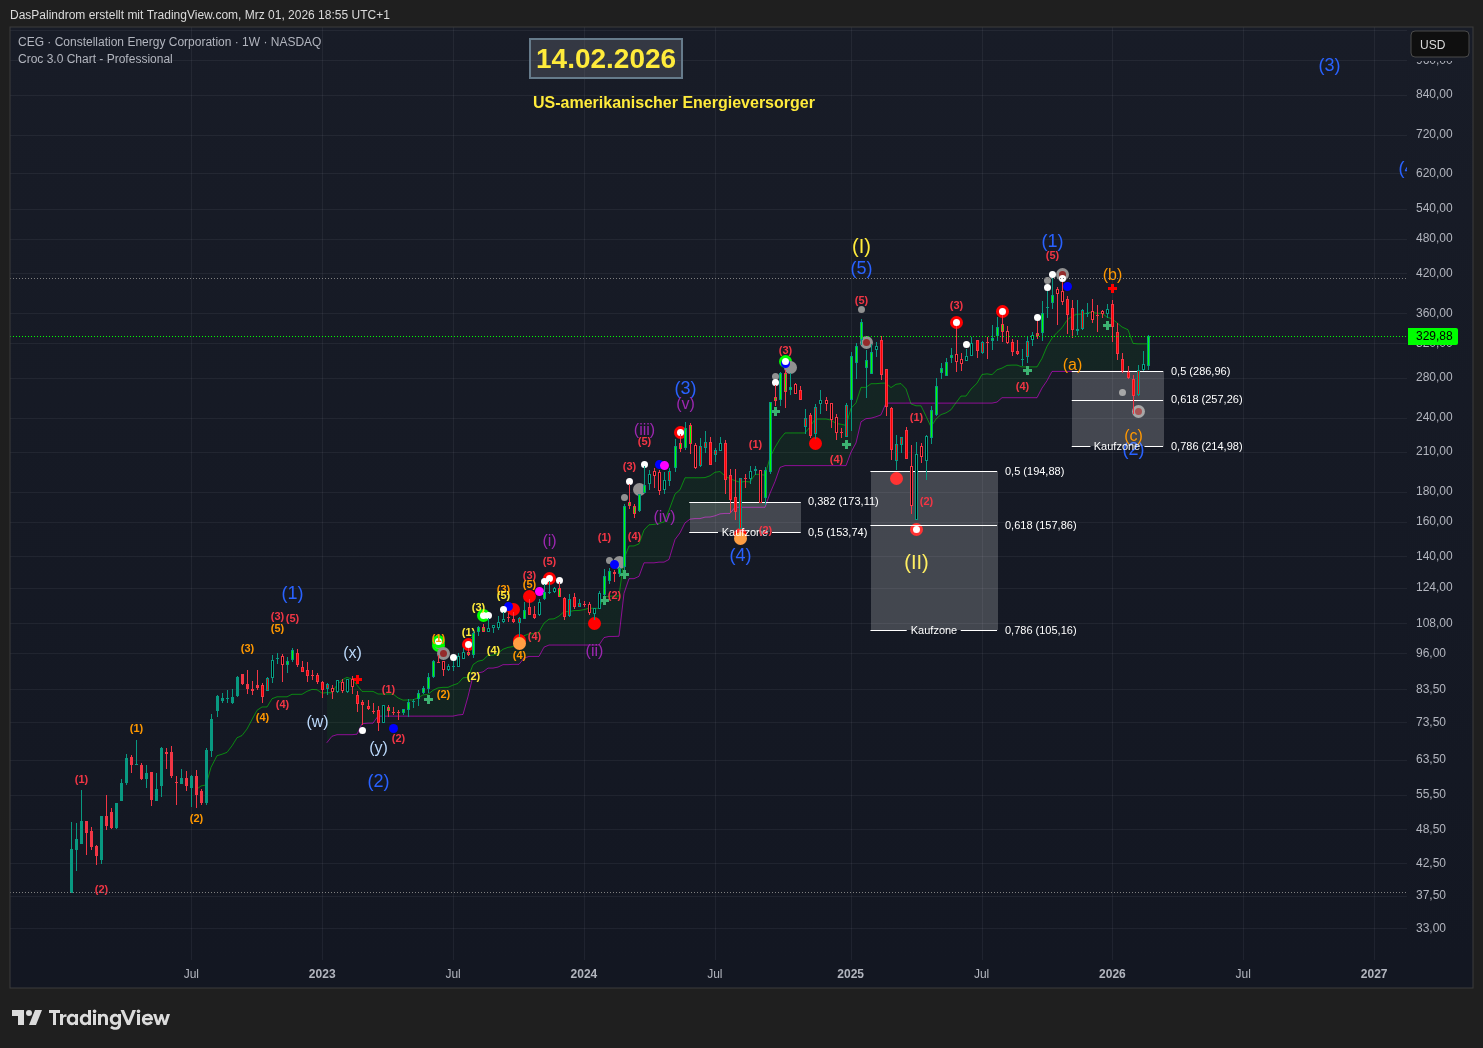
Task: Click the CEG Constellation Energy Corporation symbol title
Action: coord(169,42)
